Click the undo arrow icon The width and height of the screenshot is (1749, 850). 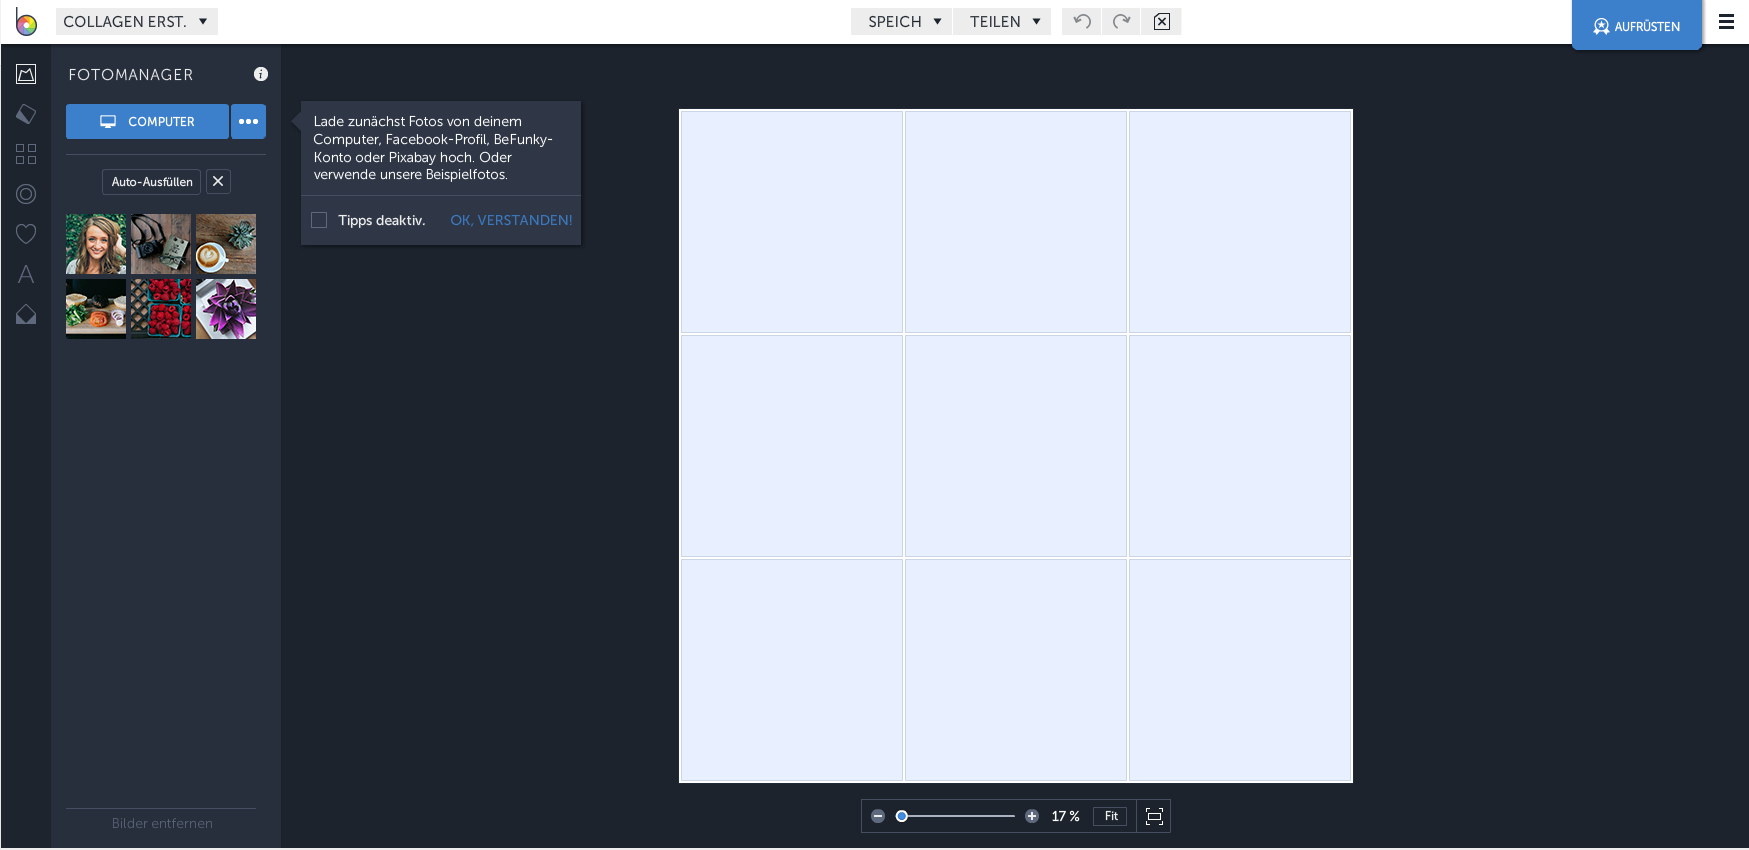click(1081, 21)
